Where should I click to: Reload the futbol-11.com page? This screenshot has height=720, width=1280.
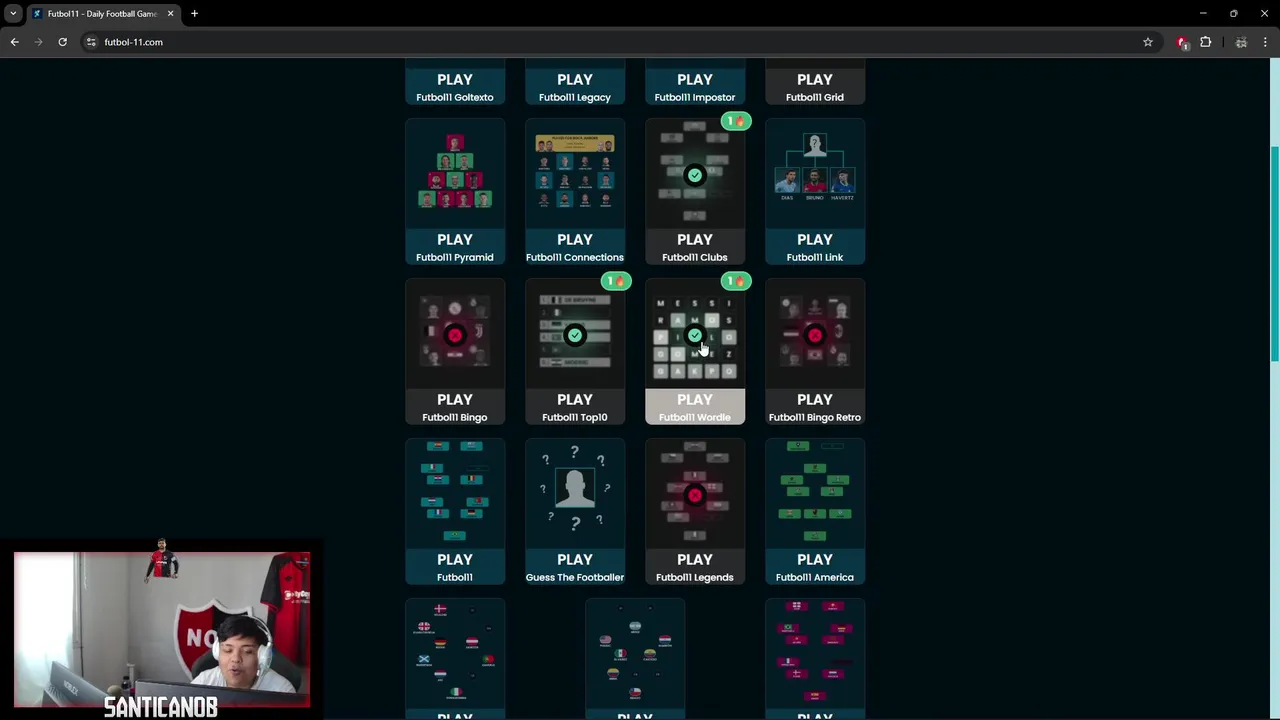pyautogui.click(x=62, y=42)
